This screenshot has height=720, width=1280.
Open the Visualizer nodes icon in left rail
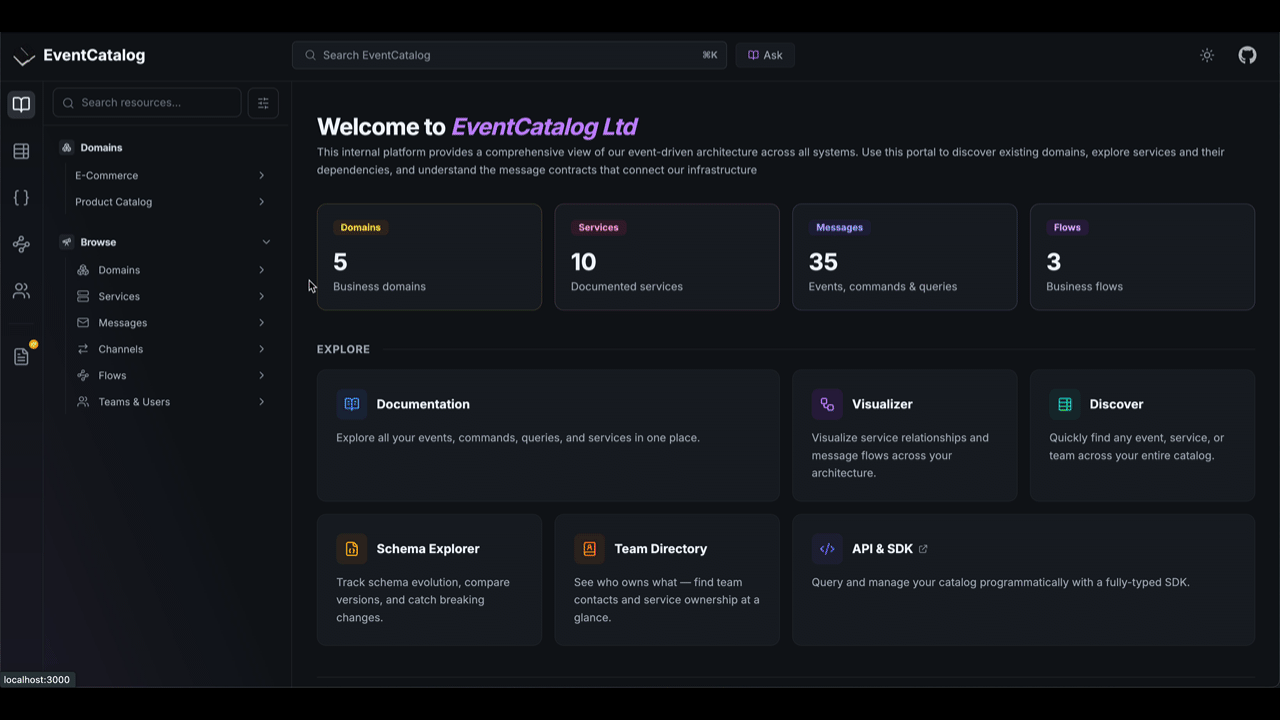click(21, 244)
